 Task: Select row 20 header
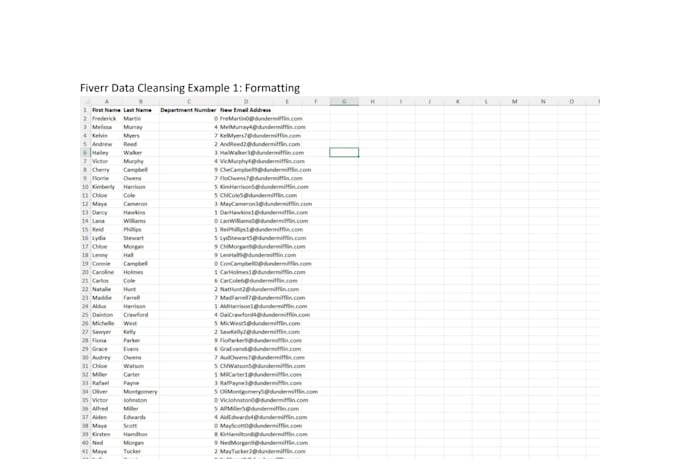click(85, 272)
